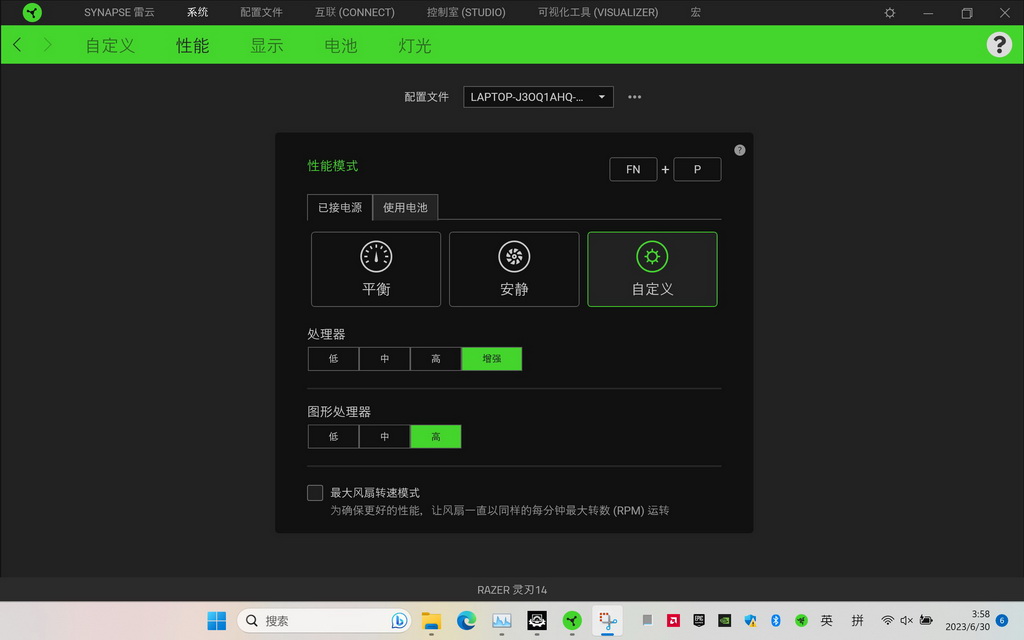Click the small help icon in performance panel
This screenshot has width=1024, height=640.
coord(739,150)
